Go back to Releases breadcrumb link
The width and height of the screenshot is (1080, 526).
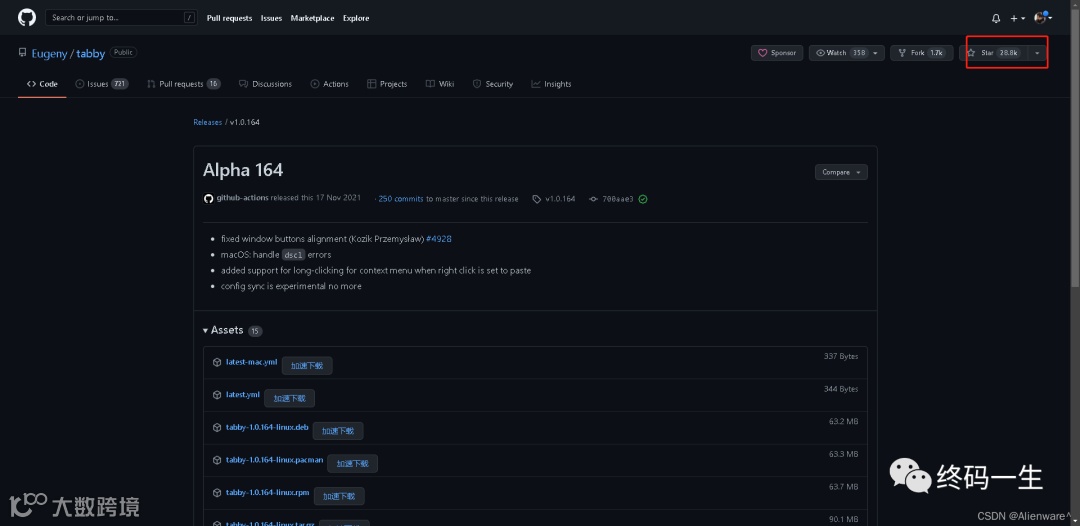point(207,122)
